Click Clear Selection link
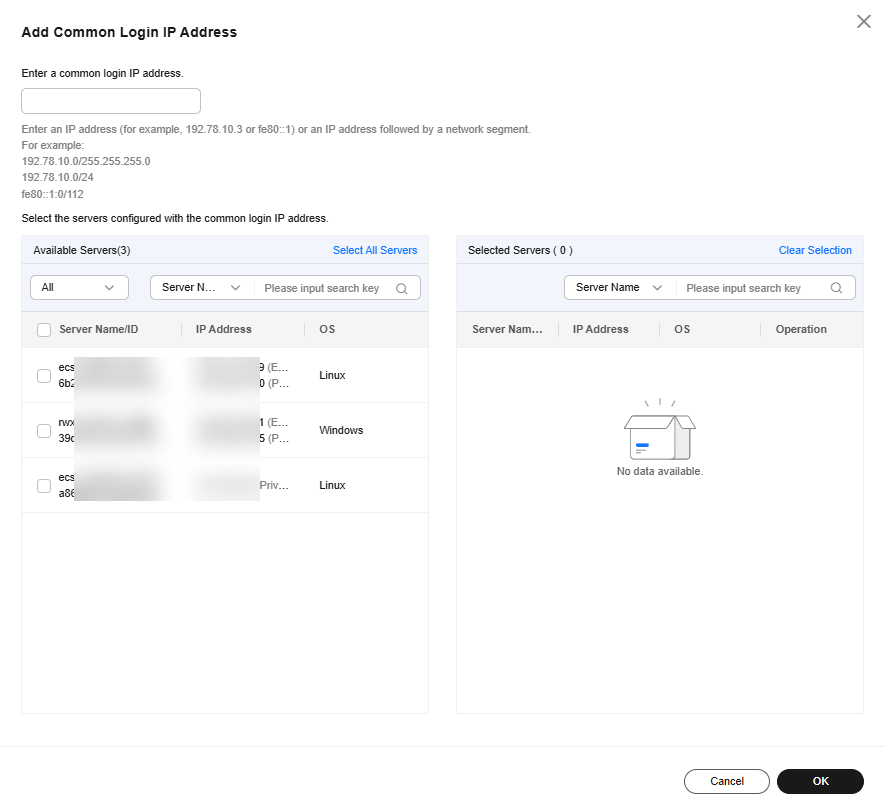This screenshot has height=805, width=885. (815, 250)
